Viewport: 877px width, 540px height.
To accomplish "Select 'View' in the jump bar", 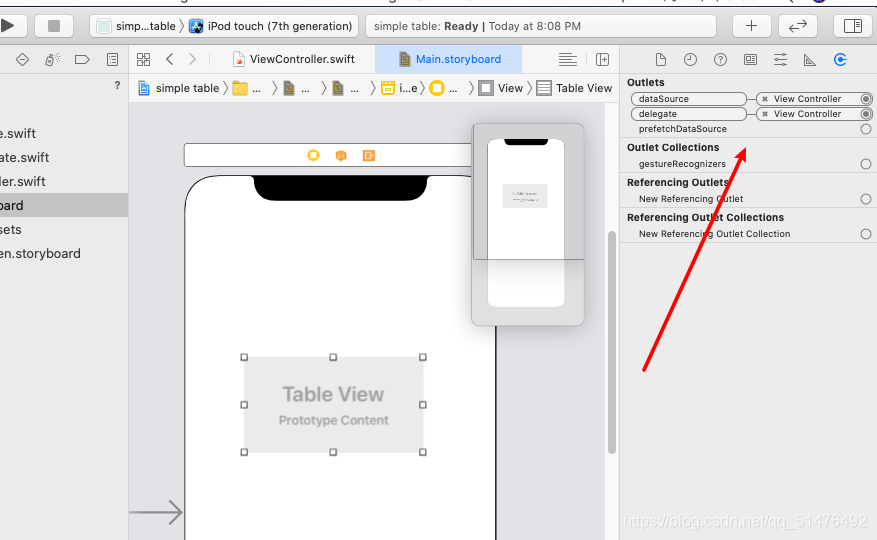I will click(x=502, y=88).
